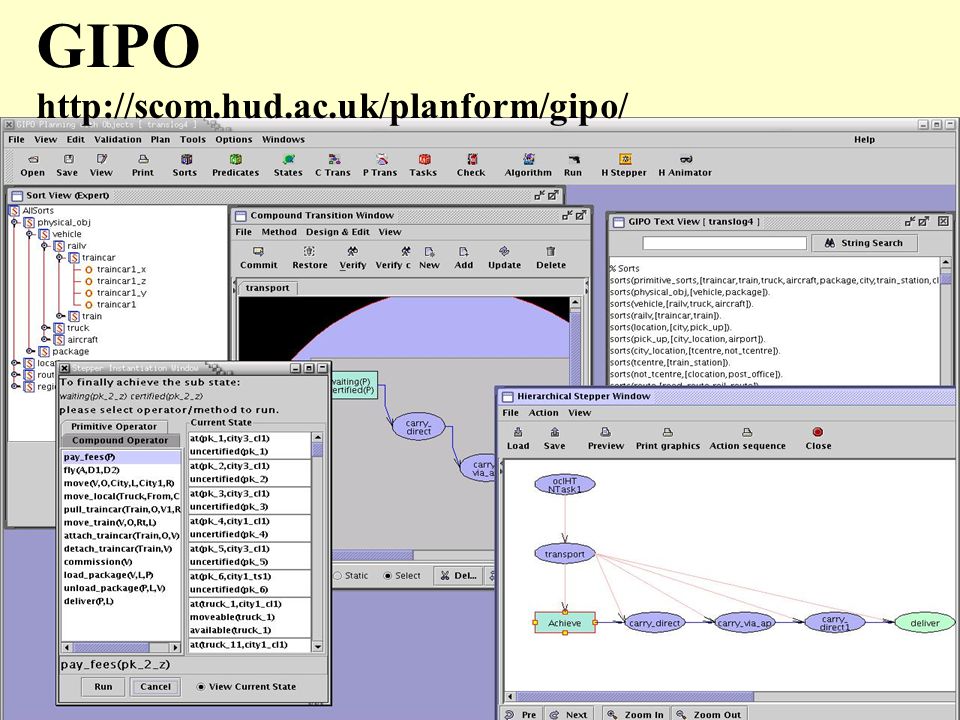Click Preview in Hierarchical Stepper Window

(x=606, y=439)
